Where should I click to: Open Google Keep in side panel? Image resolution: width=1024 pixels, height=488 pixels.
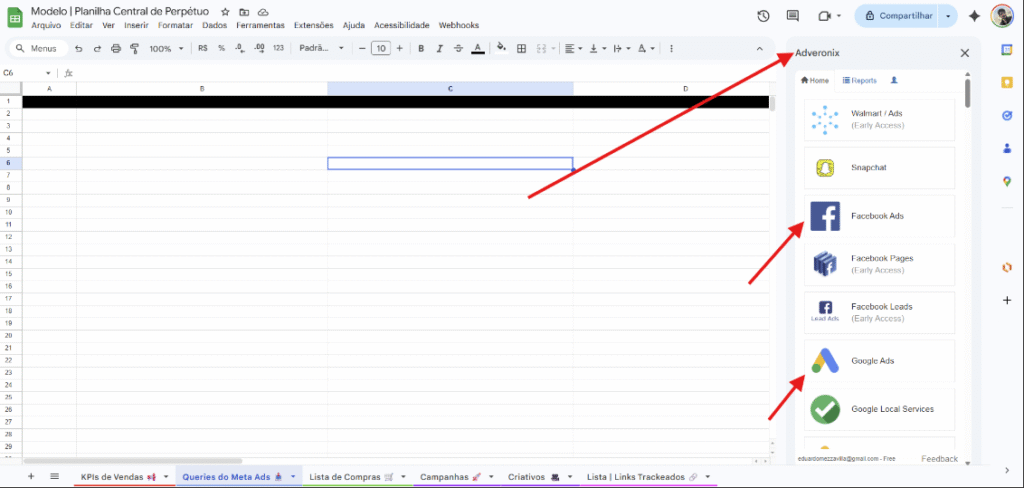click(x=1007, y=83)
